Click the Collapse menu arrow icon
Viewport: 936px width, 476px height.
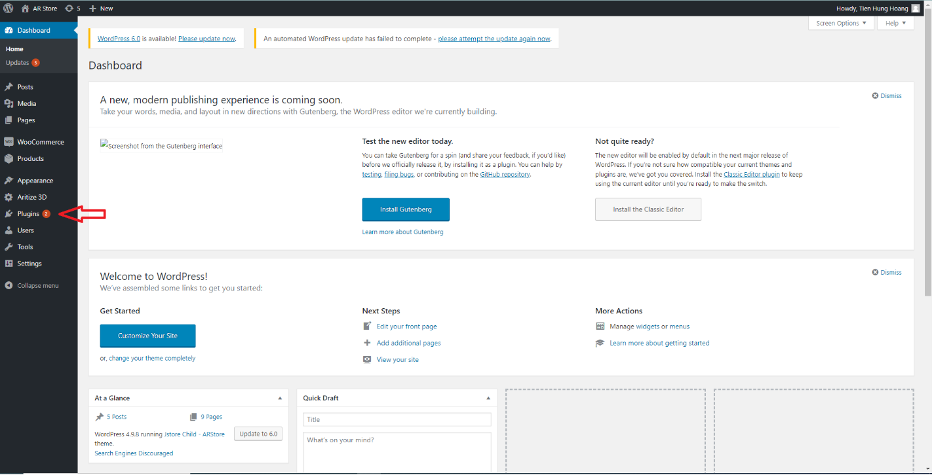coord(8,286)
